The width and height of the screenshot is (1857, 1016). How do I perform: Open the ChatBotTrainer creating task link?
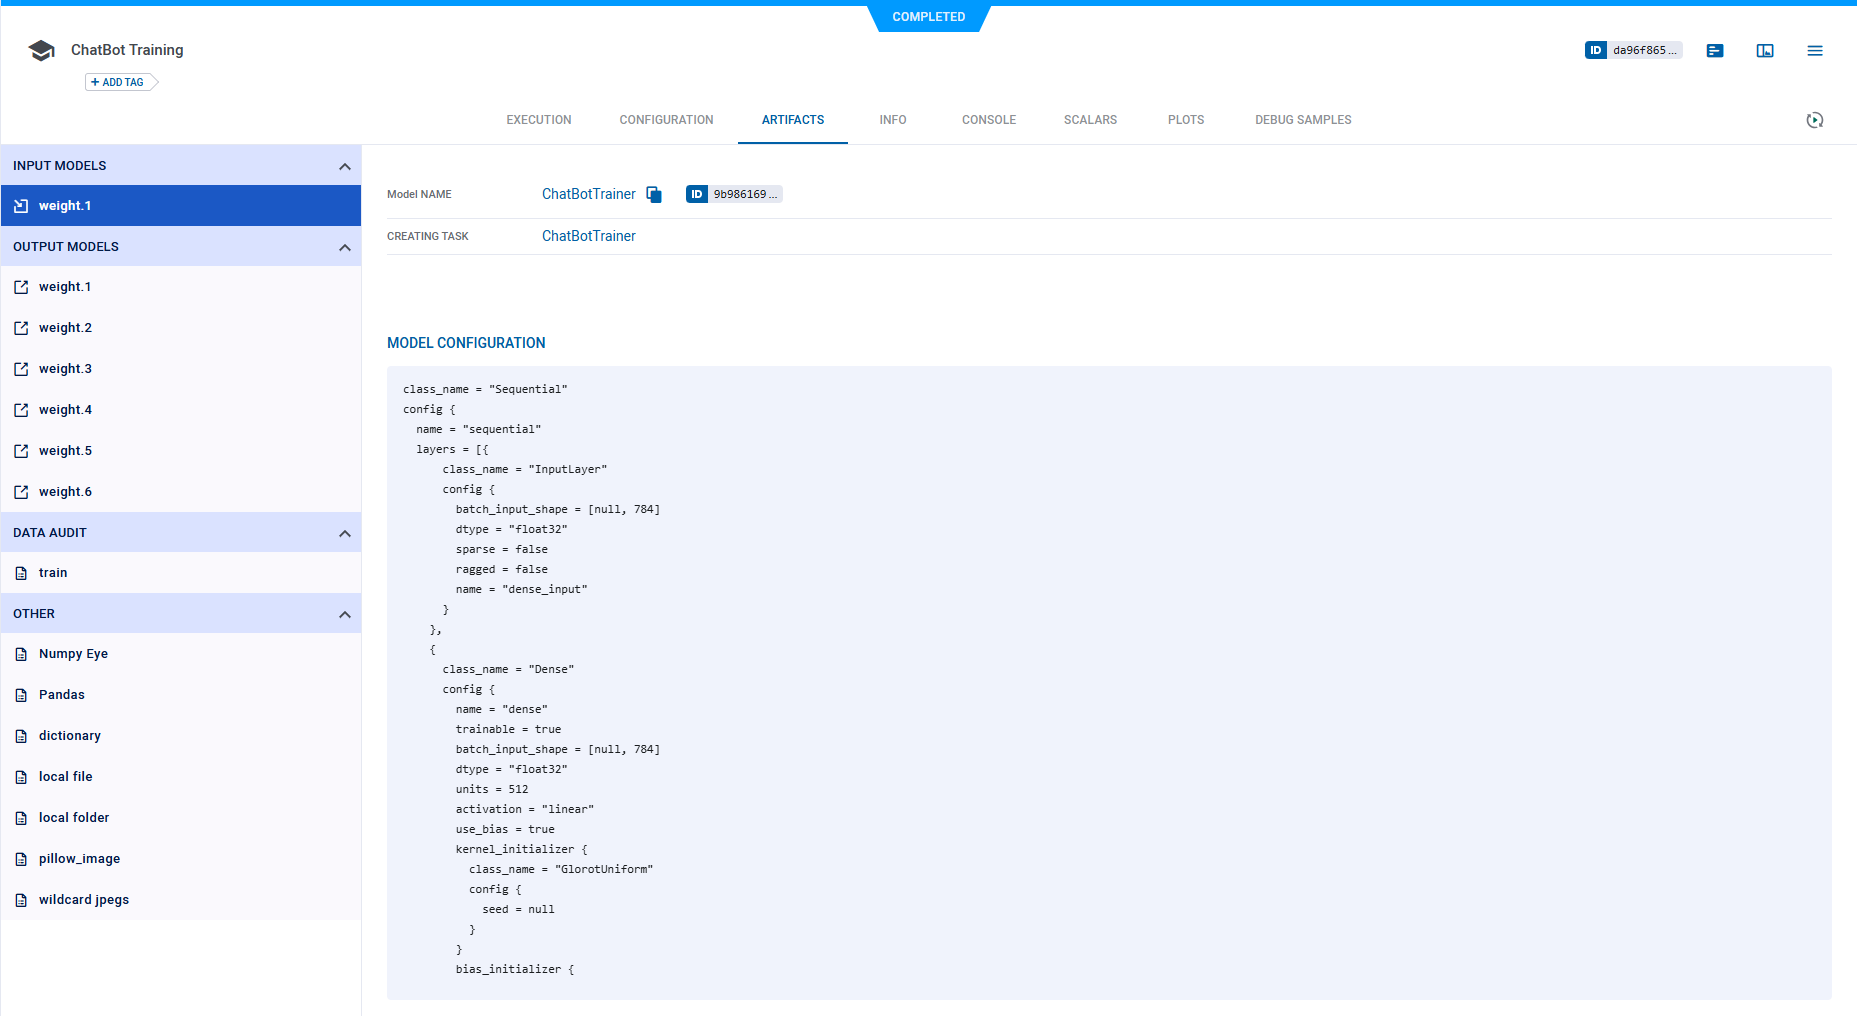589,236
